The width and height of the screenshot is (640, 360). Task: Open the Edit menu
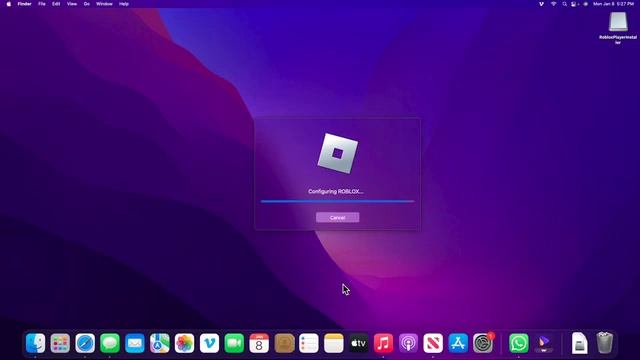point(56,4)
